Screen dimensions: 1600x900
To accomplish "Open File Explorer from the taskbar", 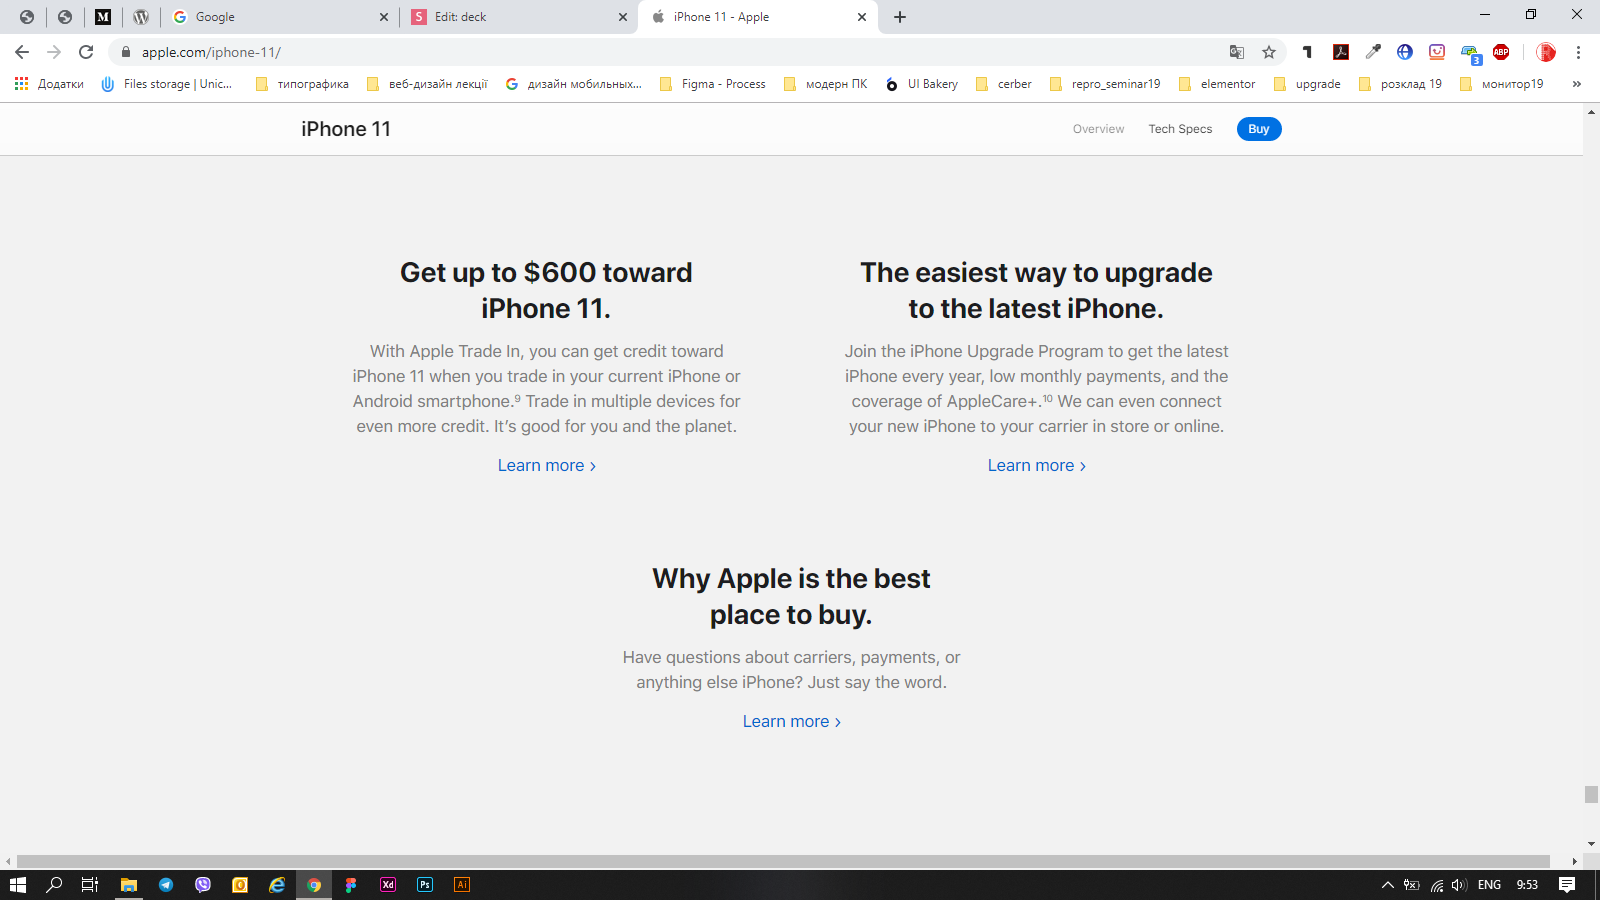I will click(x=129, y=885).
